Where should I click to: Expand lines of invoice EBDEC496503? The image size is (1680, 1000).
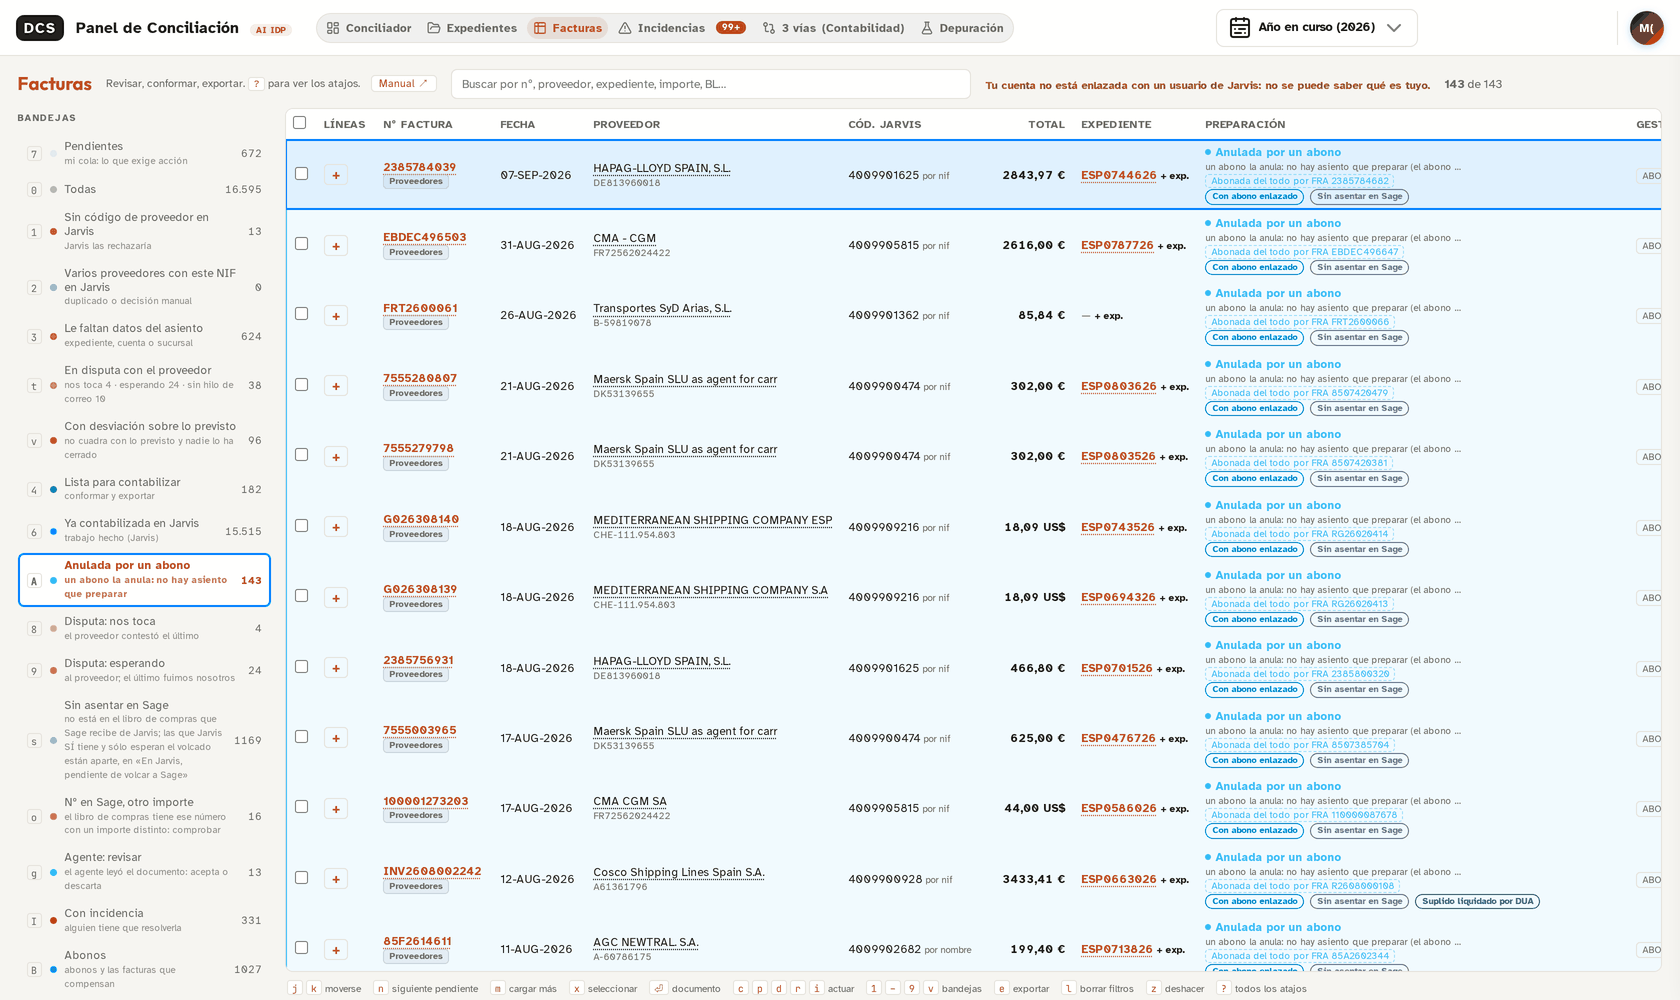336,246
